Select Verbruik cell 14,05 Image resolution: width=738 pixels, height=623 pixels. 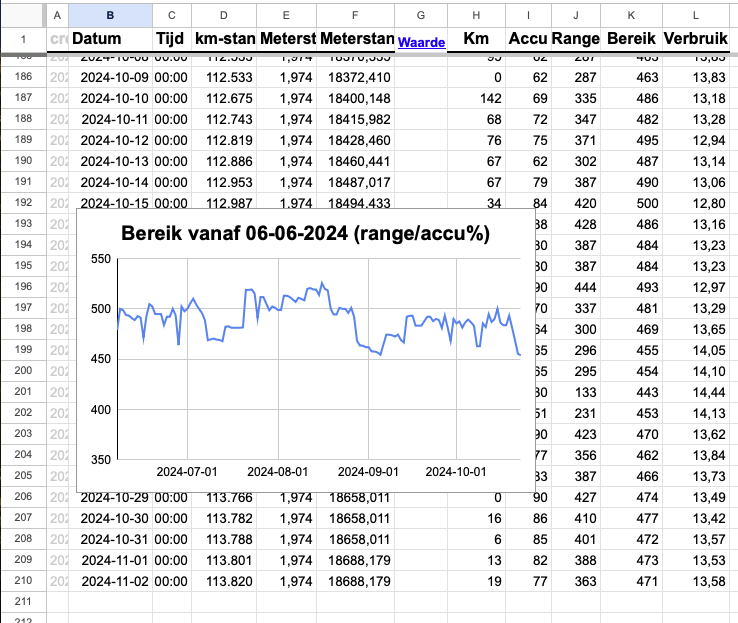696,350
